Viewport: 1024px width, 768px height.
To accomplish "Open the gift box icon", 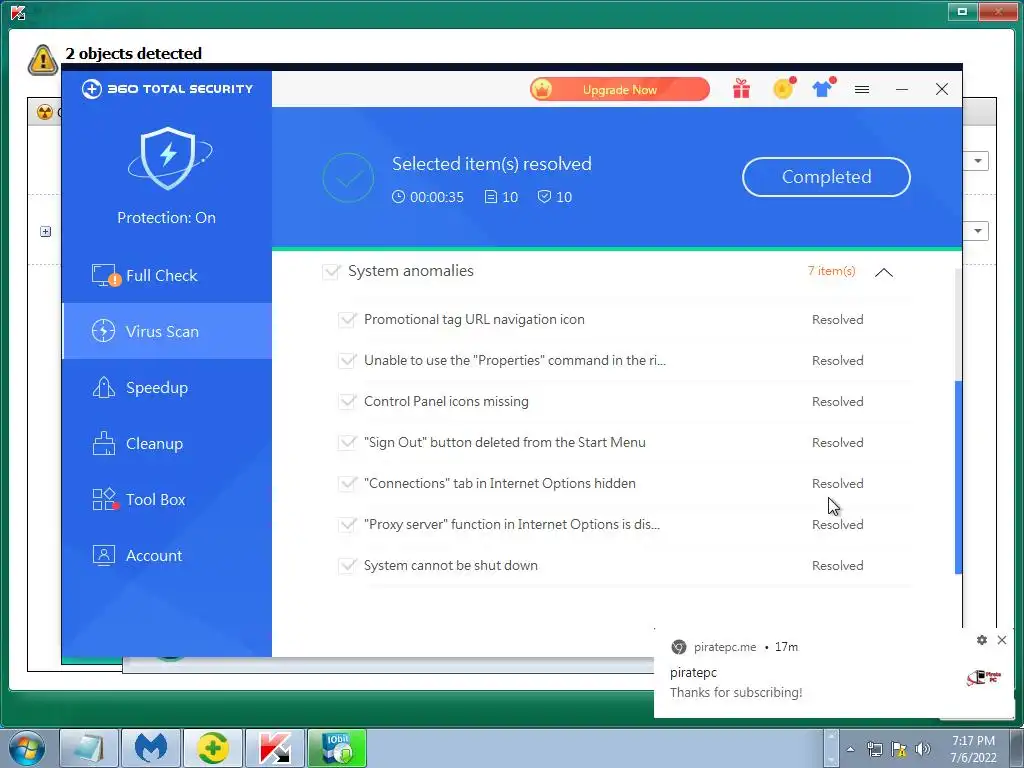I will (741, 88).
